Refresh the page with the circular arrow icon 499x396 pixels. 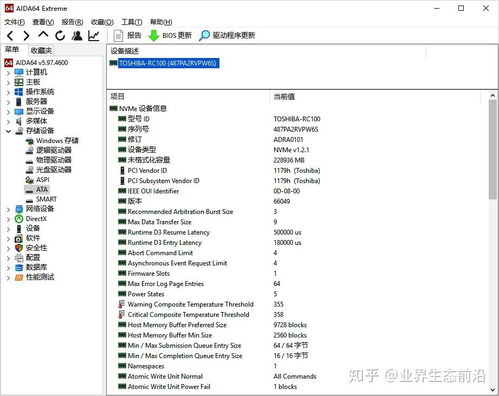[x=60, y=35]
